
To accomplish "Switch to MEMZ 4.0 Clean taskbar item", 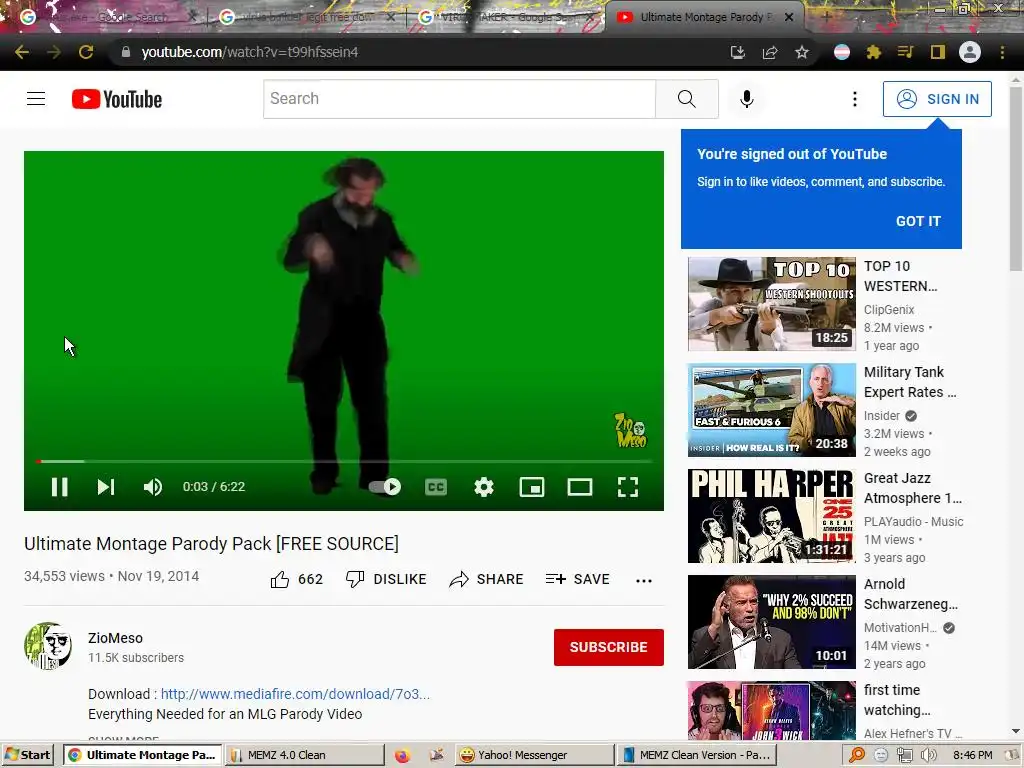I will click(x=305, y=755).
